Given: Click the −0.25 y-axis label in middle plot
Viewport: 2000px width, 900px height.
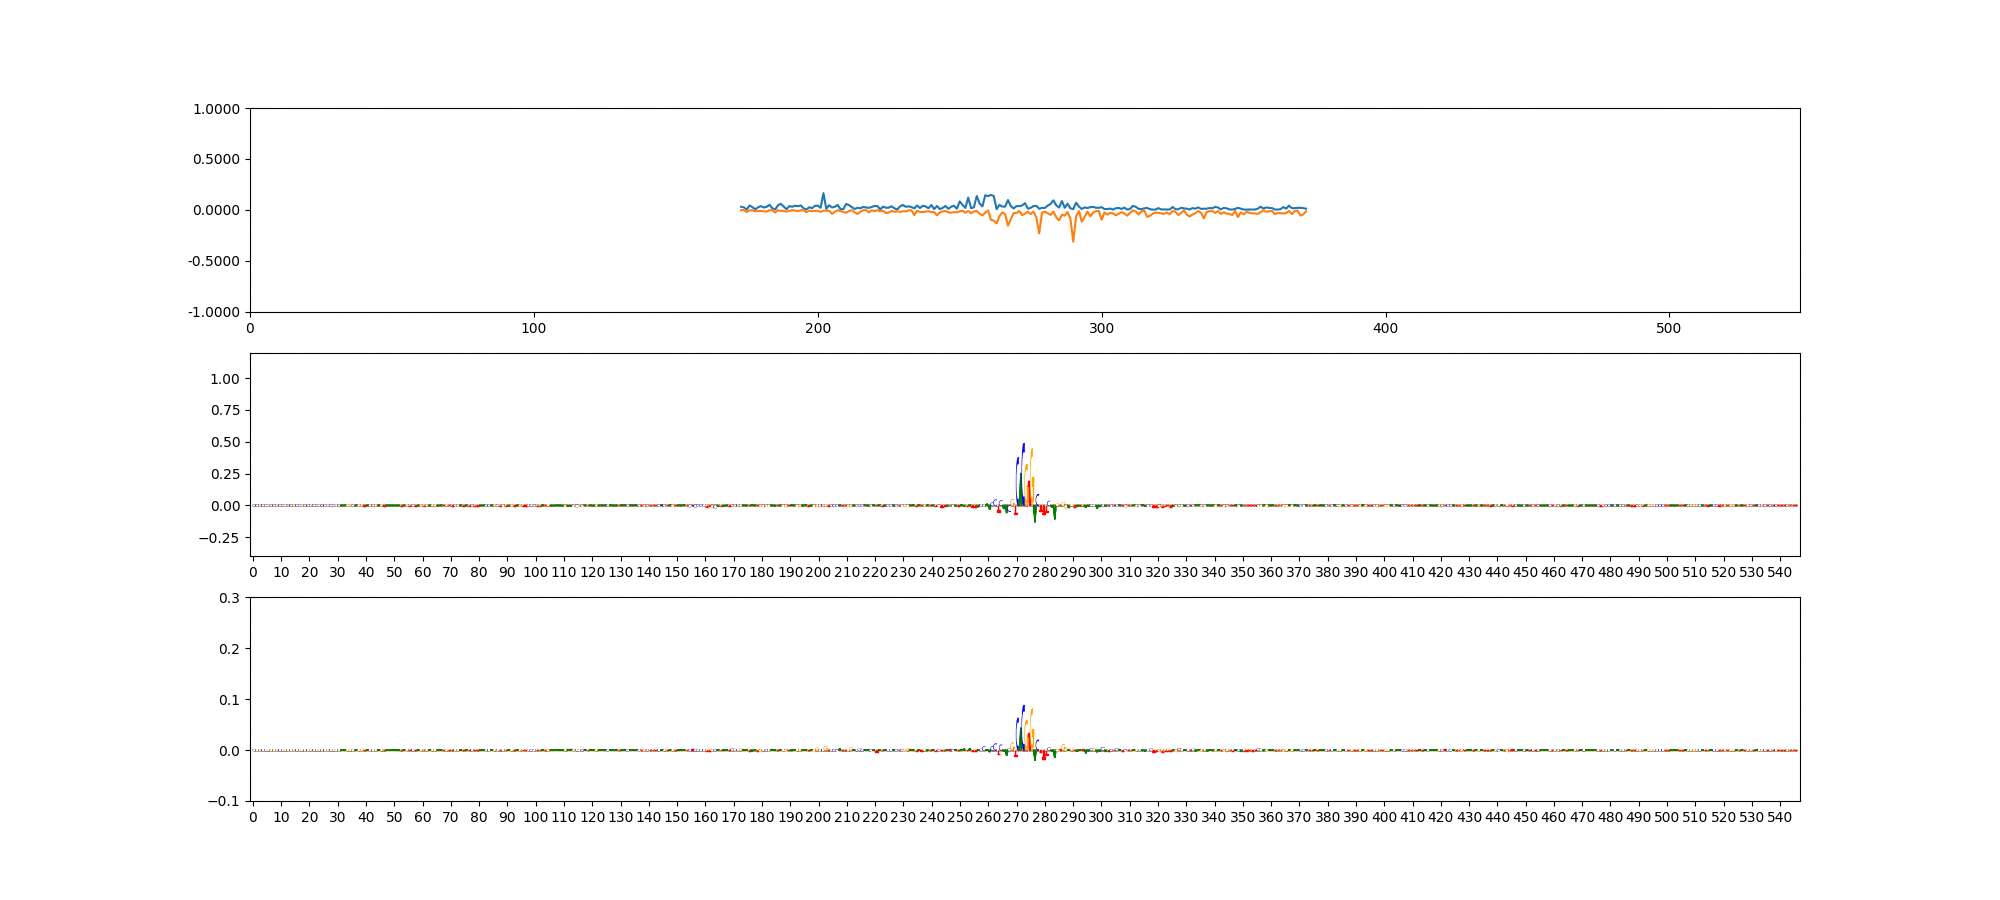Looking at the screenshot, I should pyautogui.click(x=219, y=538).
